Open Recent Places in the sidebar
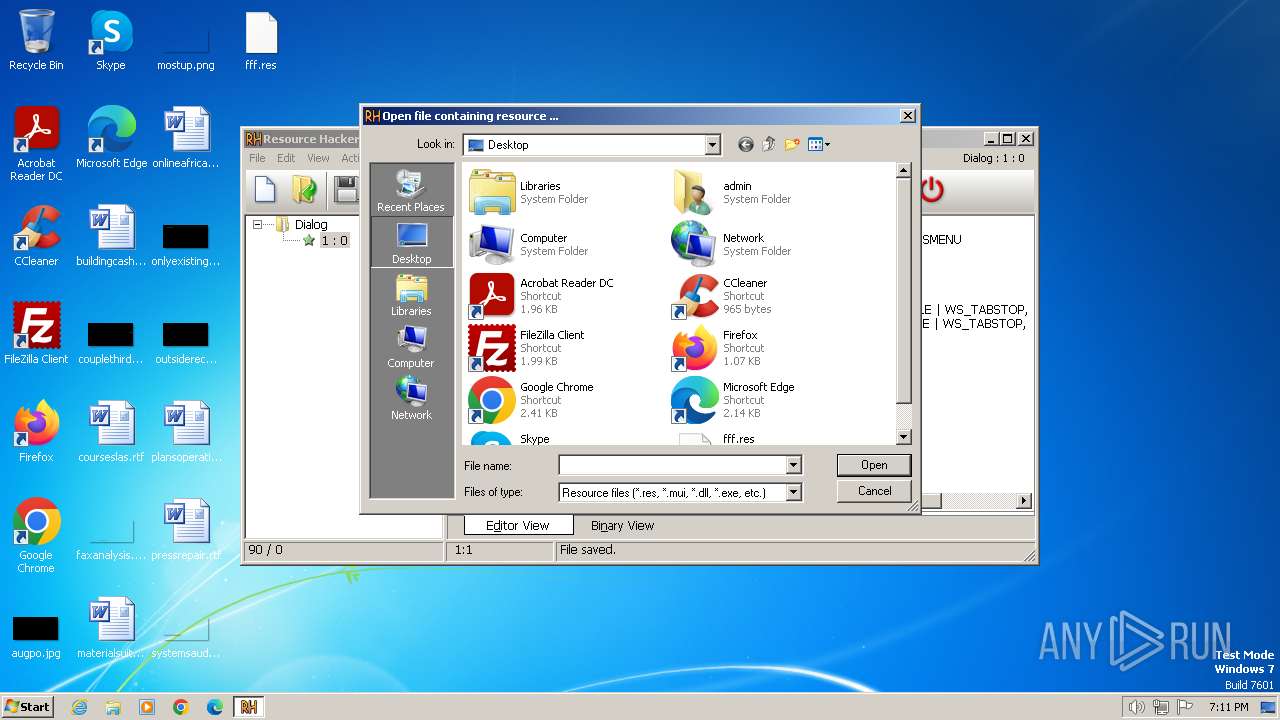 411,190
